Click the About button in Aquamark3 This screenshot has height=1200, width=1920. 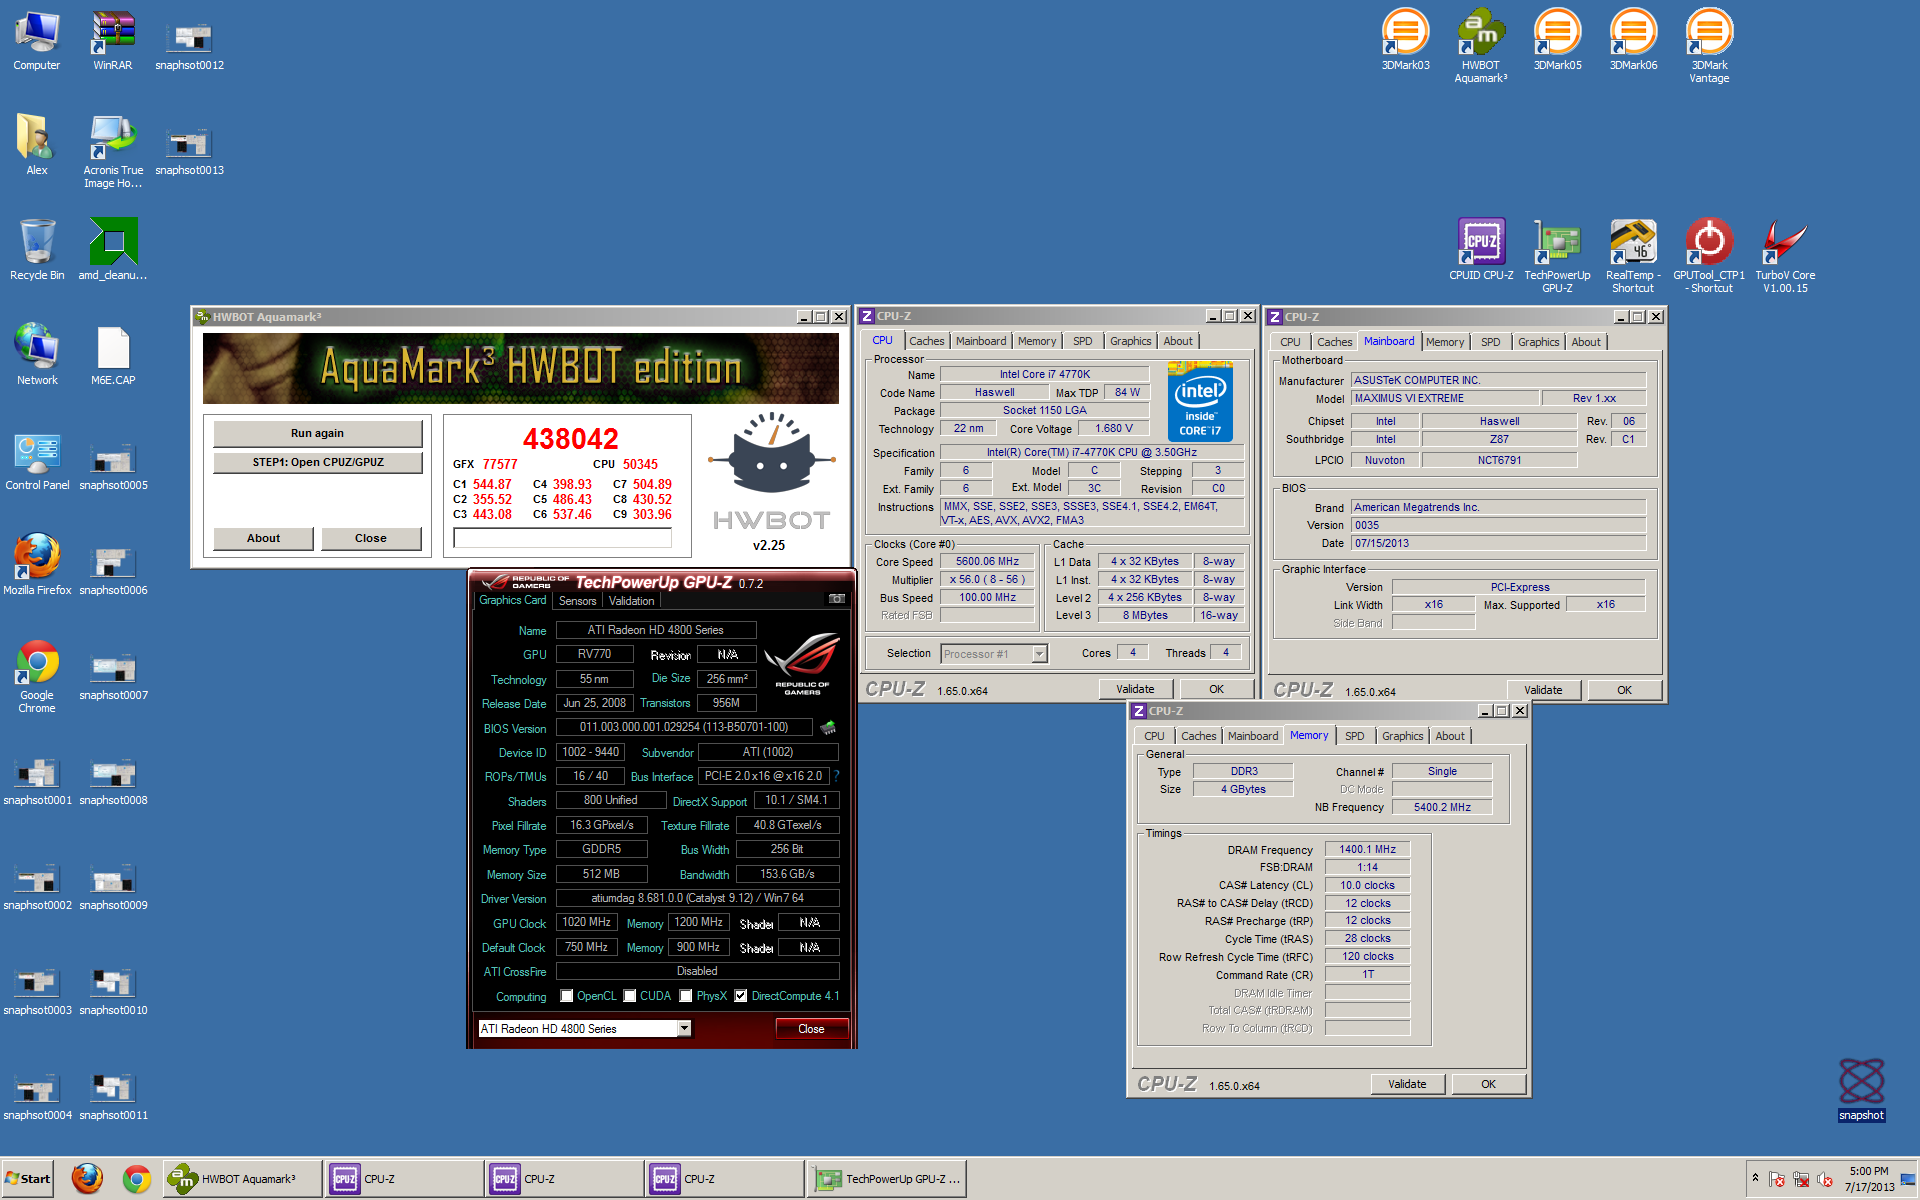tap(263, 538)
